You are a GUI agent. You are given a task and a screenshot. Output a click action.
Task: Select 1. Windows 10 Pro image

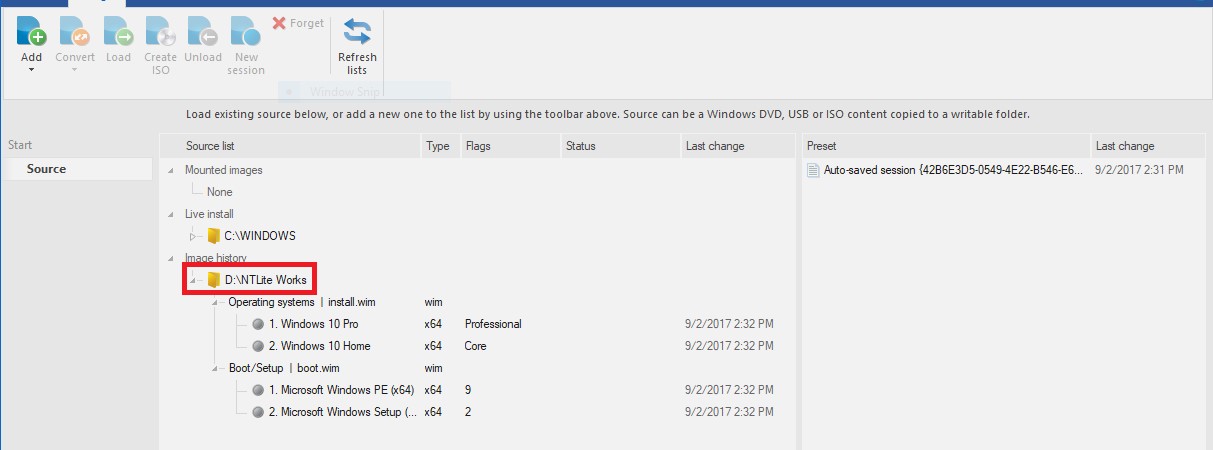pyautogui.click(x=313, y=324)
